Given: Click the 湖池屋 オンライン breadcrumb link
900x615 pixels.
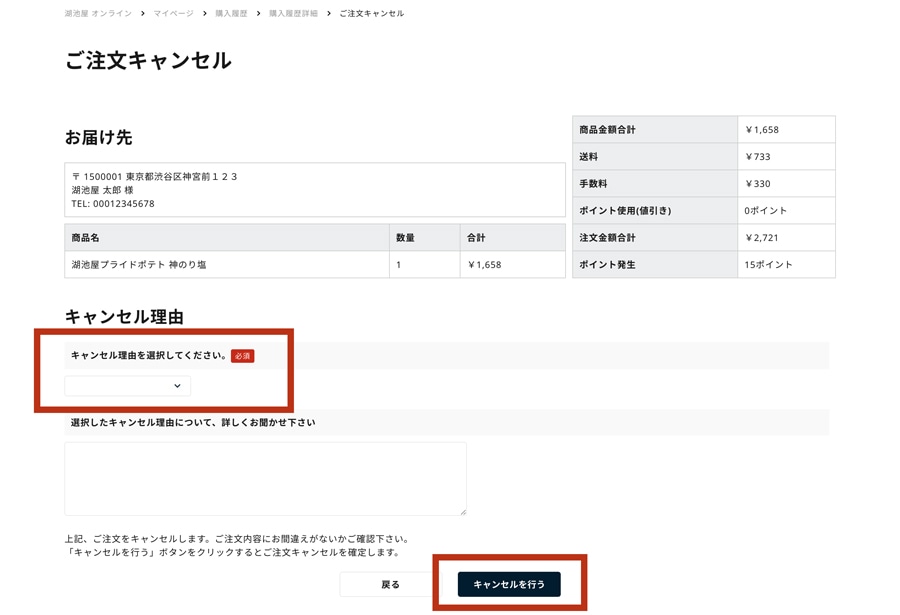Looking at the screenshot, I should 98,14.
